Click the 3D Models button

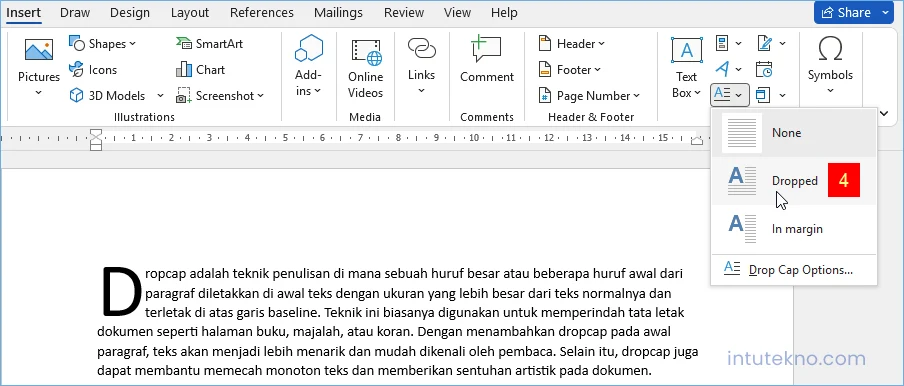point(109,96)
